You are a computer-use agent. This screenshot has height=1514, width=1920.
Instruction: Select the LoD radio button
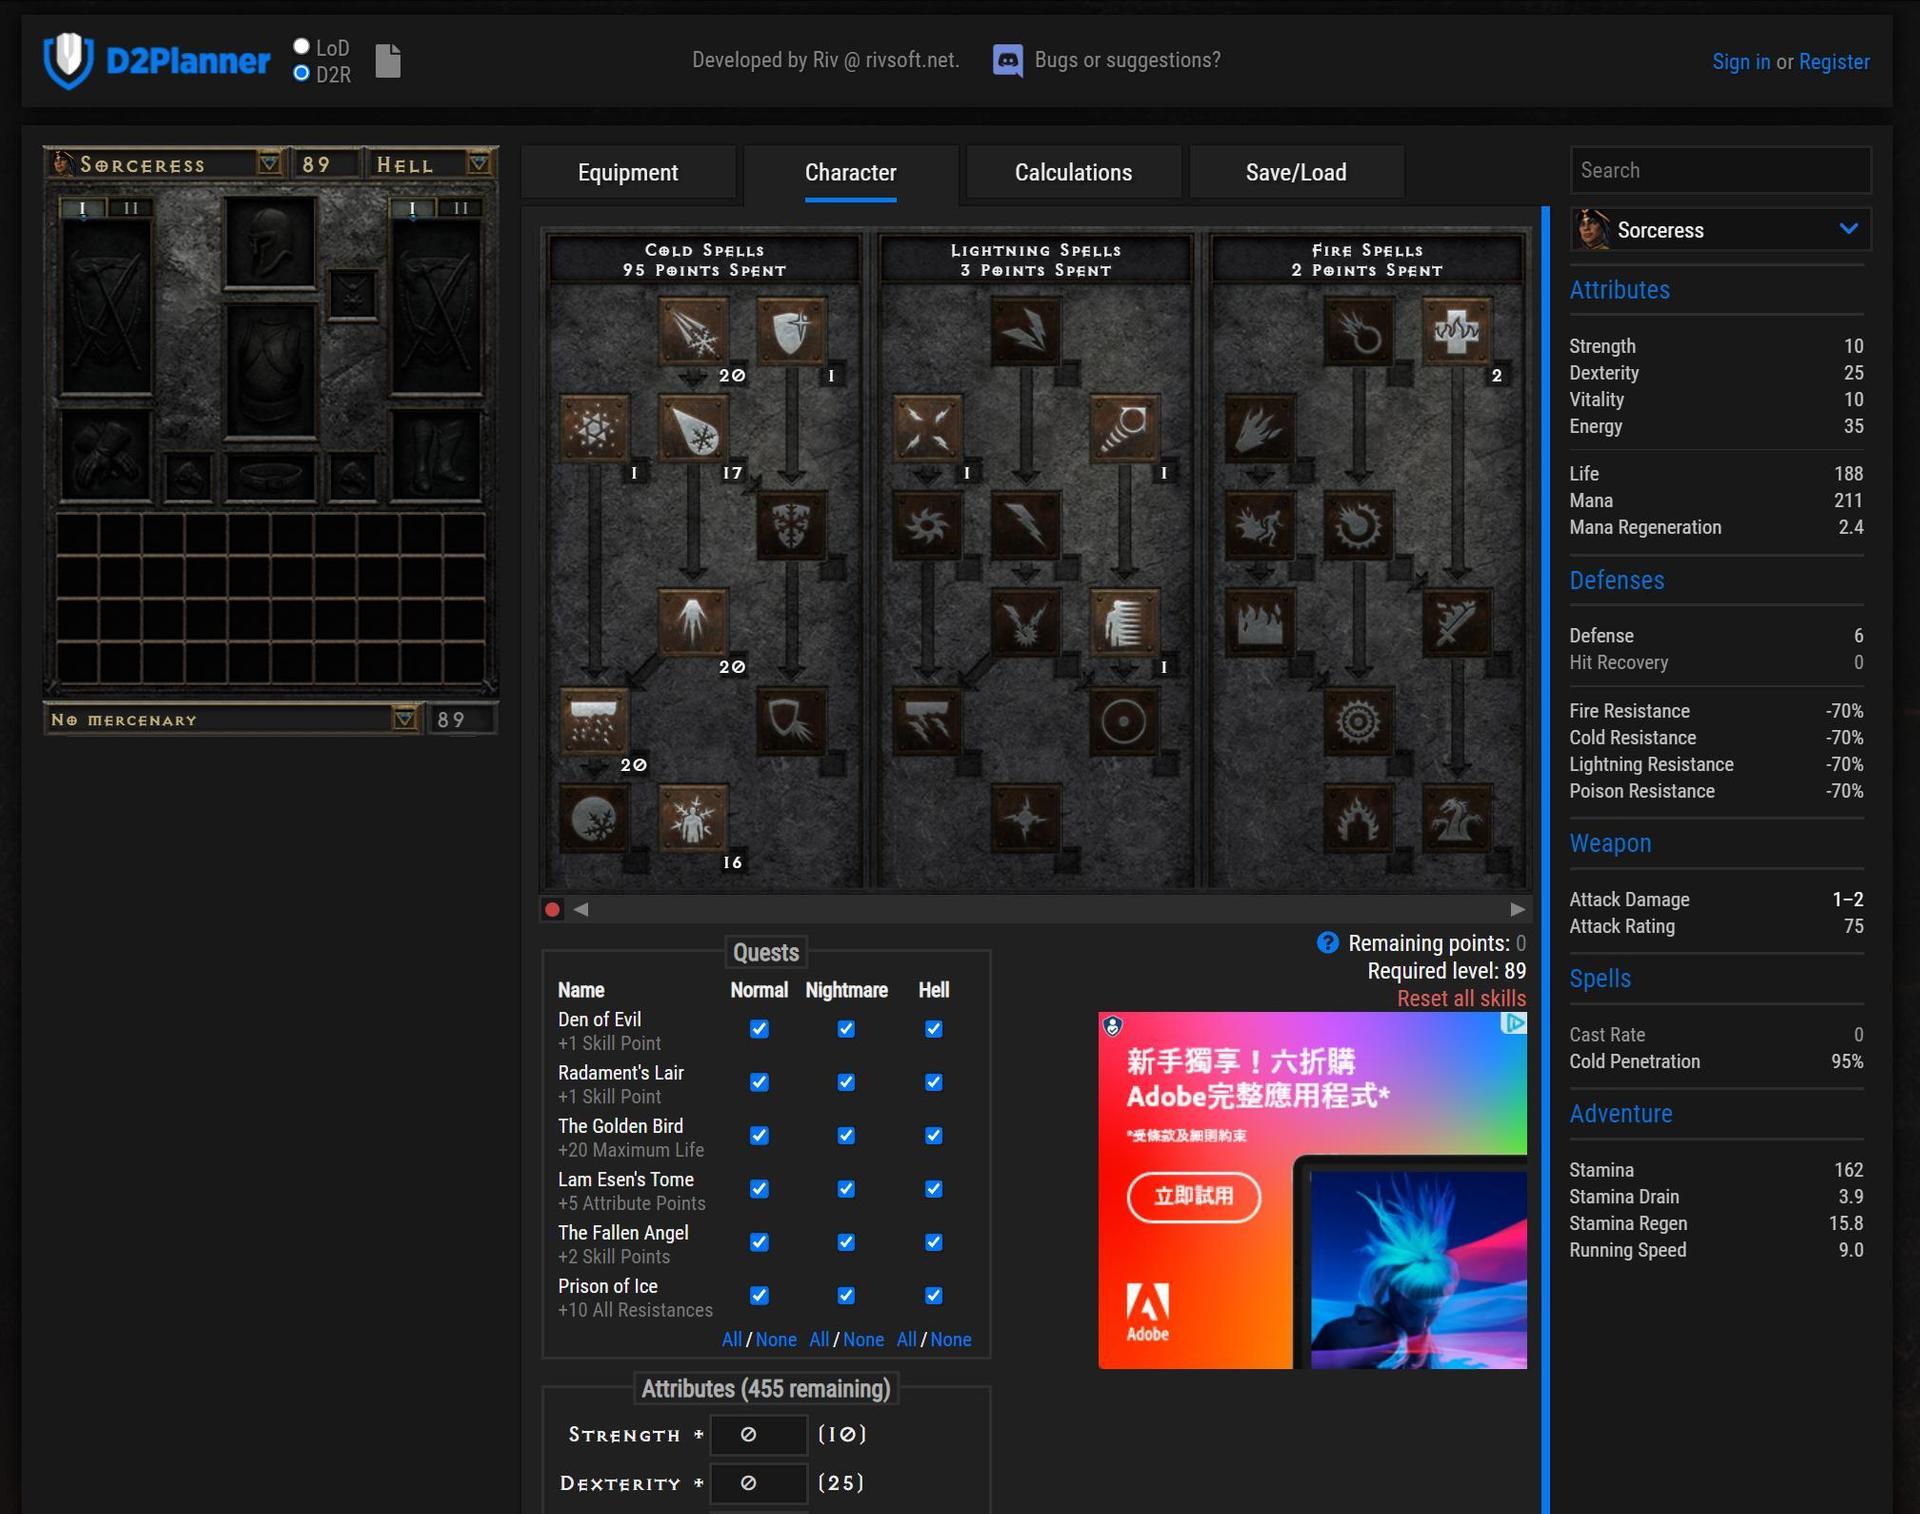[x=301, y=47]
